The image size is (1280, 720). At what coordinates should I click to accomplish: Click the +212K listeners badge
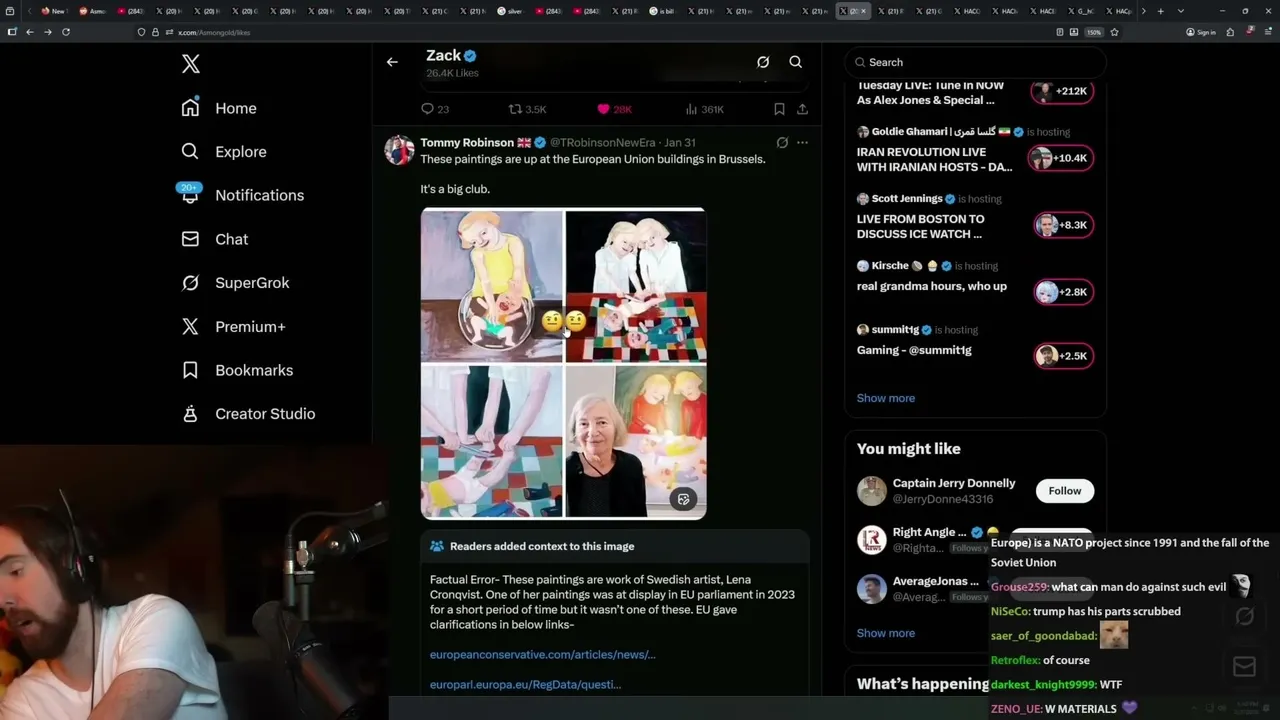1062,91
